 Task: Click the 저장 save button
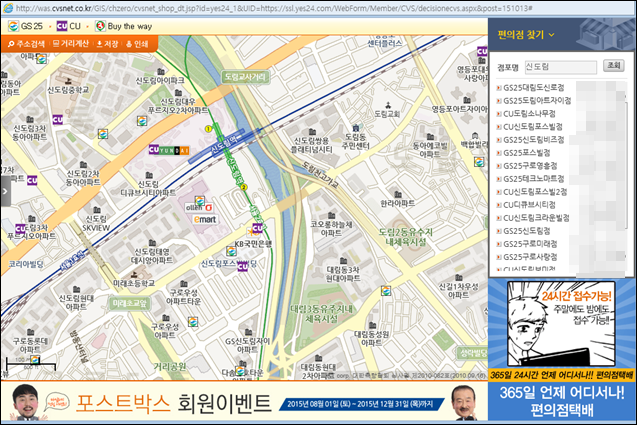pos(107,44)
